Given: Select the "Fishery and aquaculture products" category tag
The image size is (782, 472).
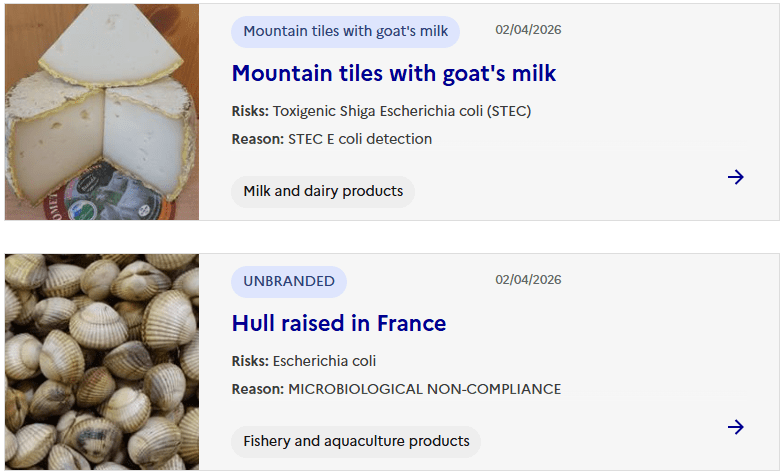Looking at the screenshot, I should pyautogui.click(x=356, y=441).
